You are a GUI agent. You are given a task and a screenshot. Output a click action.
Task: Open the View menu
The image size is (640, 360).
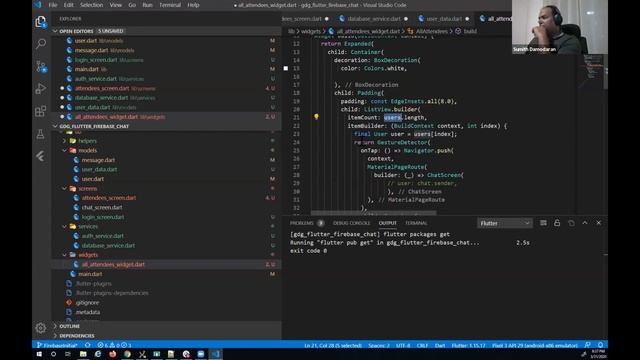pyautogui.click(x=116, y=5)
